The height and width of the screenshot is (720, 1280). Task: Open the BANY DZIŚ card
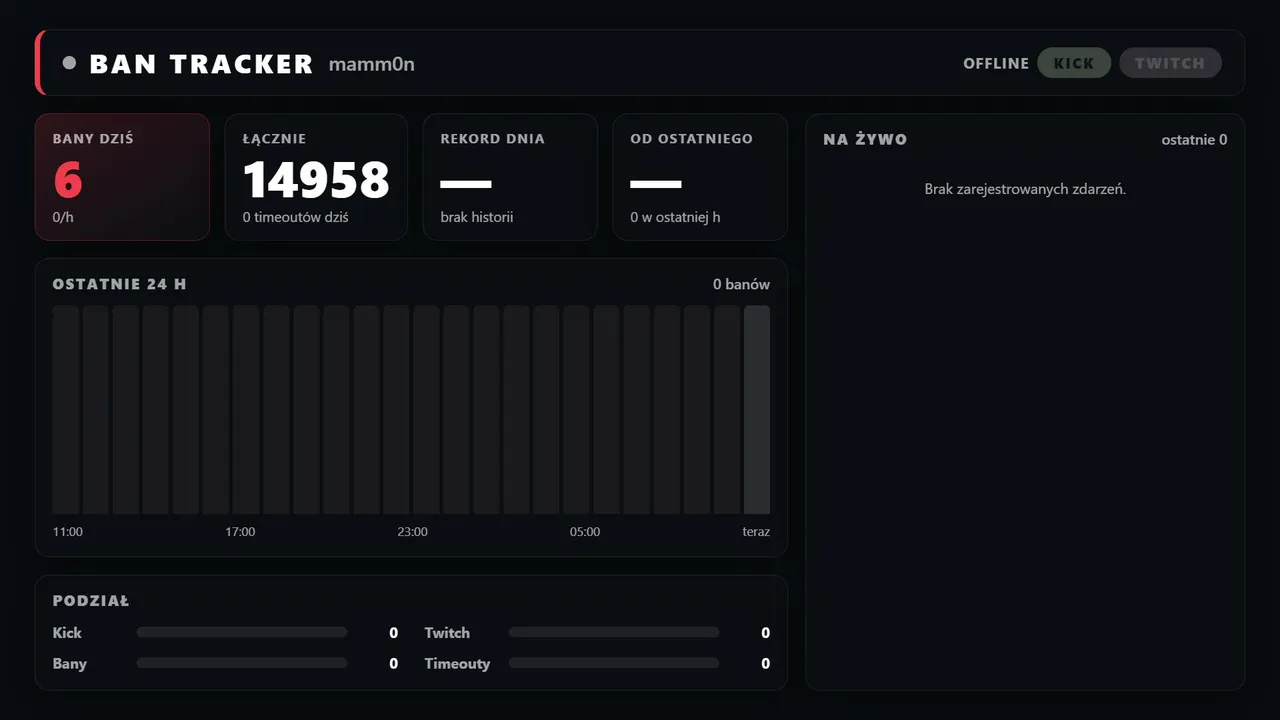pos(122,177)
